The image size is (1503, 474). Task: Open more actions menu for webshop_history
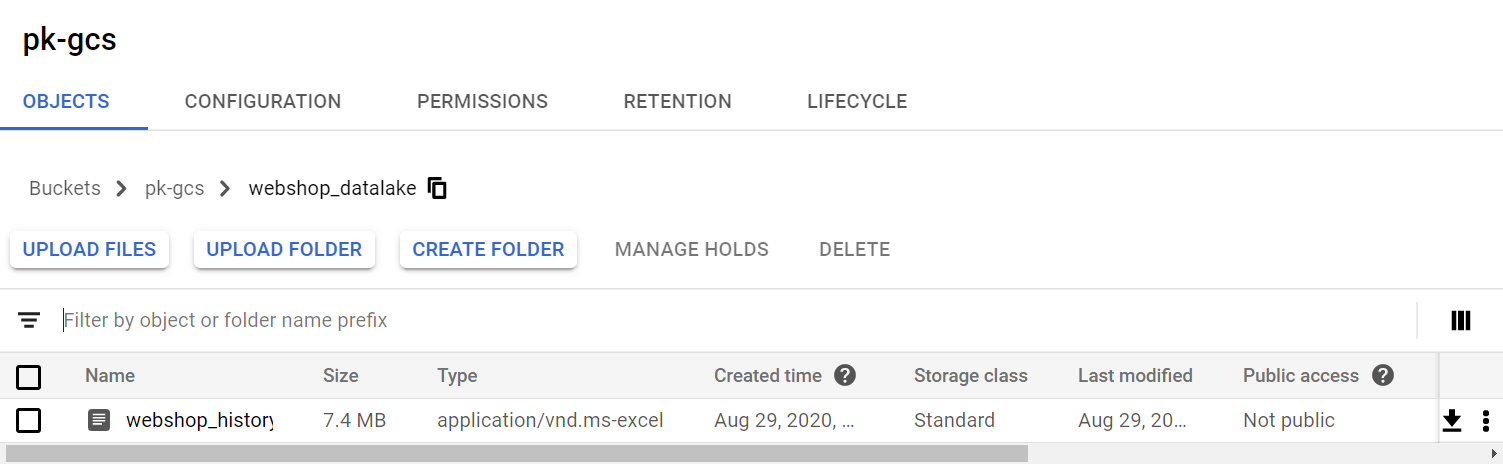1486,421
